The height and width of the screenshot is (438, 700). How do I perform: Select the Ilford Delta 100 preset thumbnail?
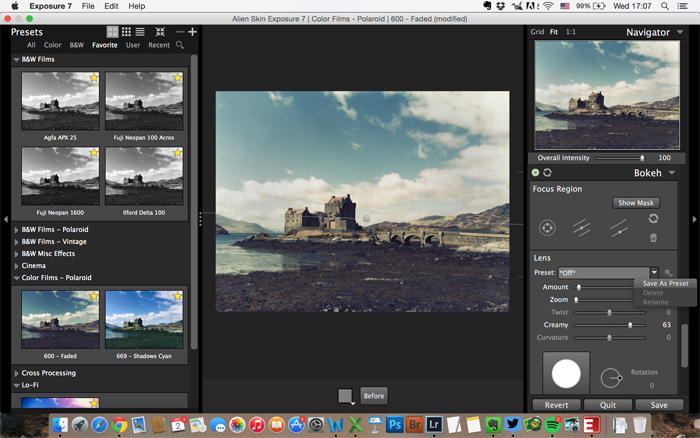[144, 176]
